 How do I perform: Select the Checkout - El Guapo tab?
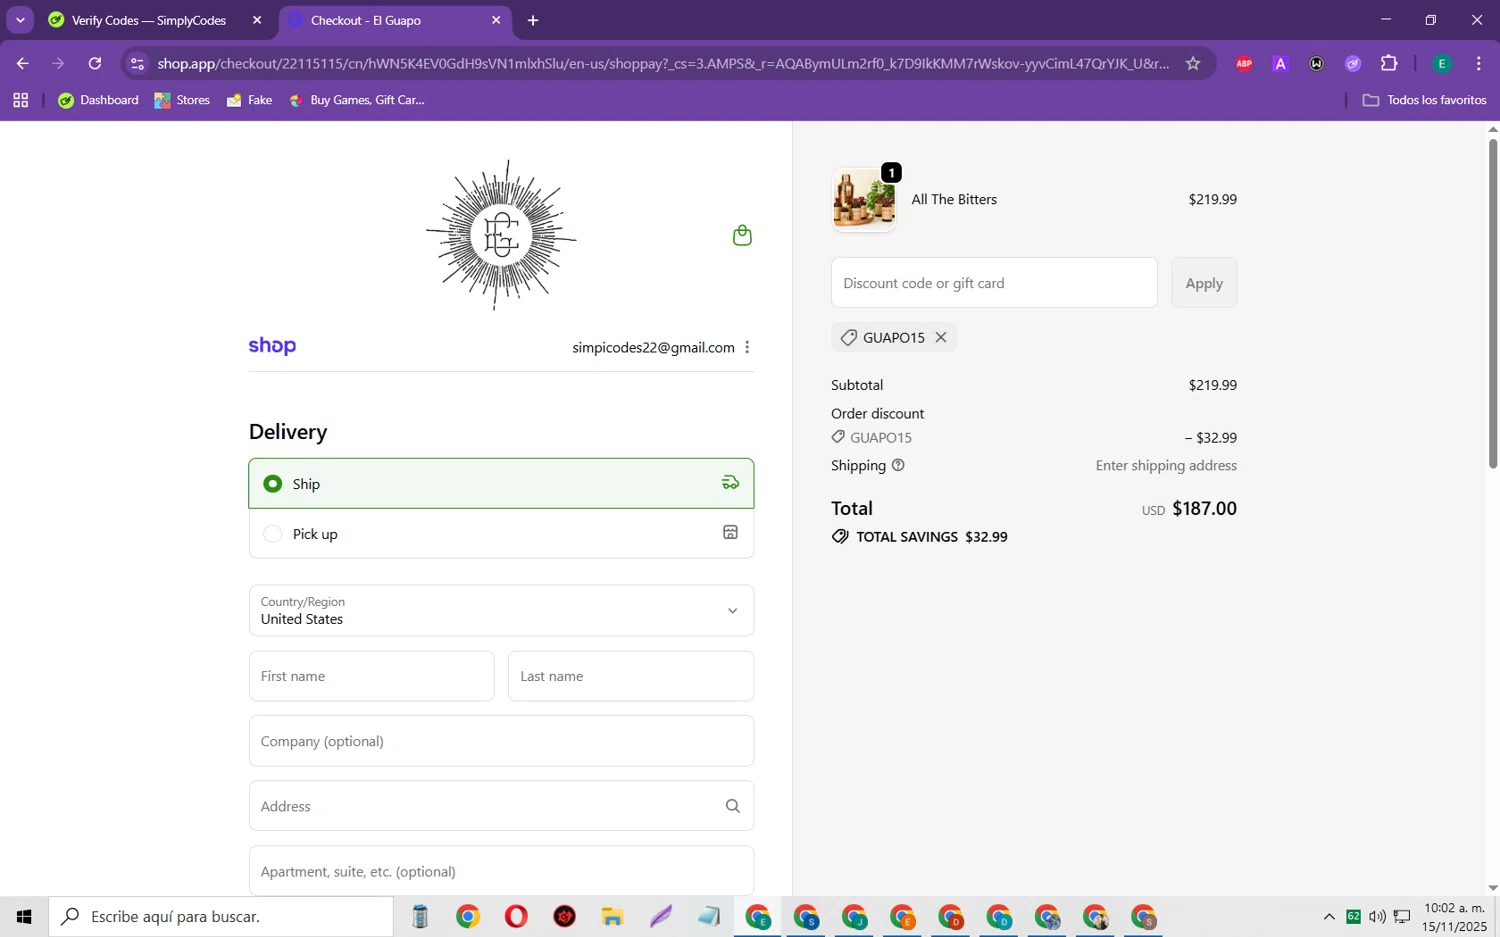[366, 20]
